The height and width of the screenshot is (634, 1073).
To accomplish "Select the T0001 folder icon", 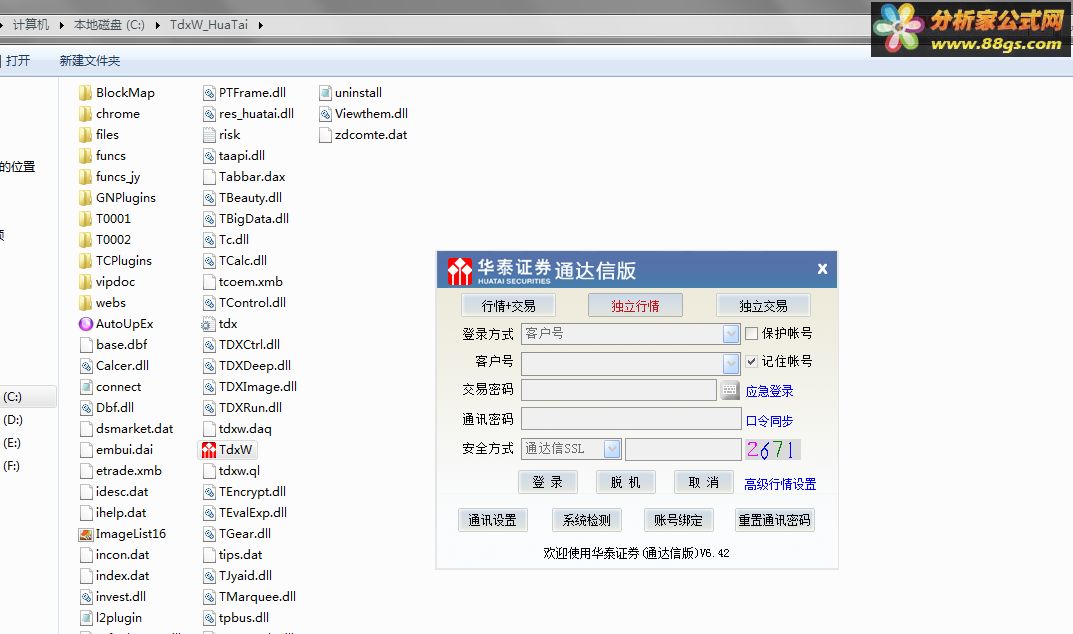I will [86, 219].
